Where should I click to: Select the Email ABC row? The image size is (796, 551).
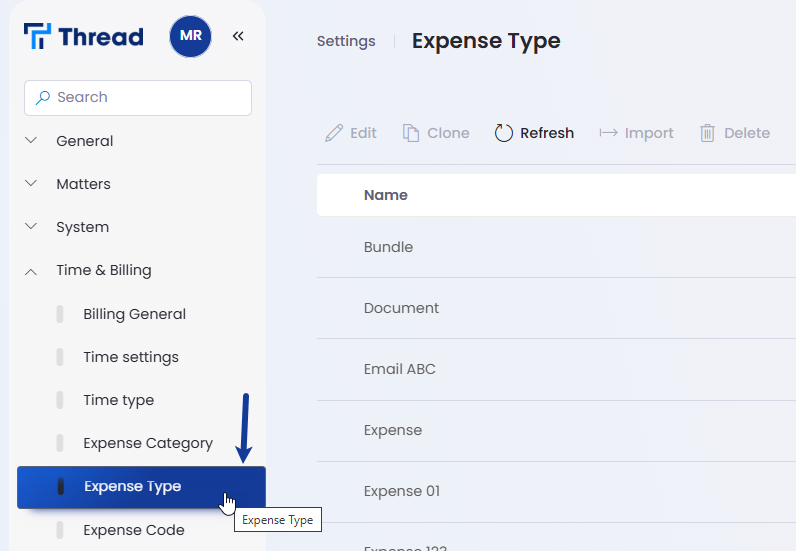[399, 369]
